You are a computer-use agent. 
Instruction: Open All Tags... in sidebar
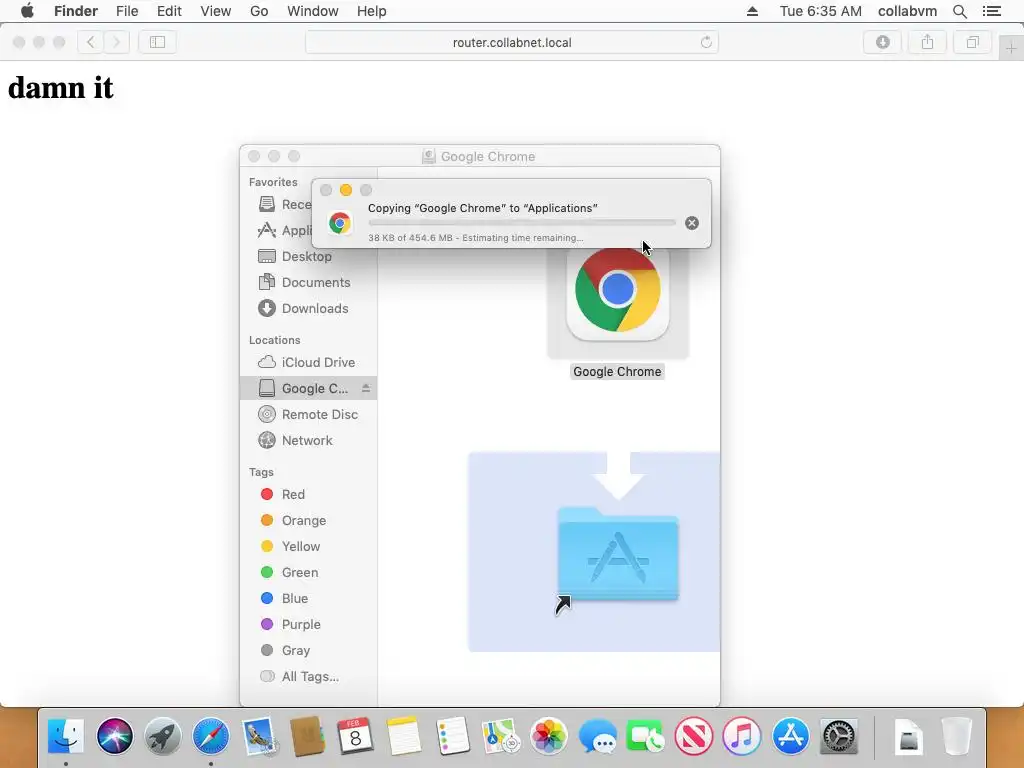[x=308, y=677]
